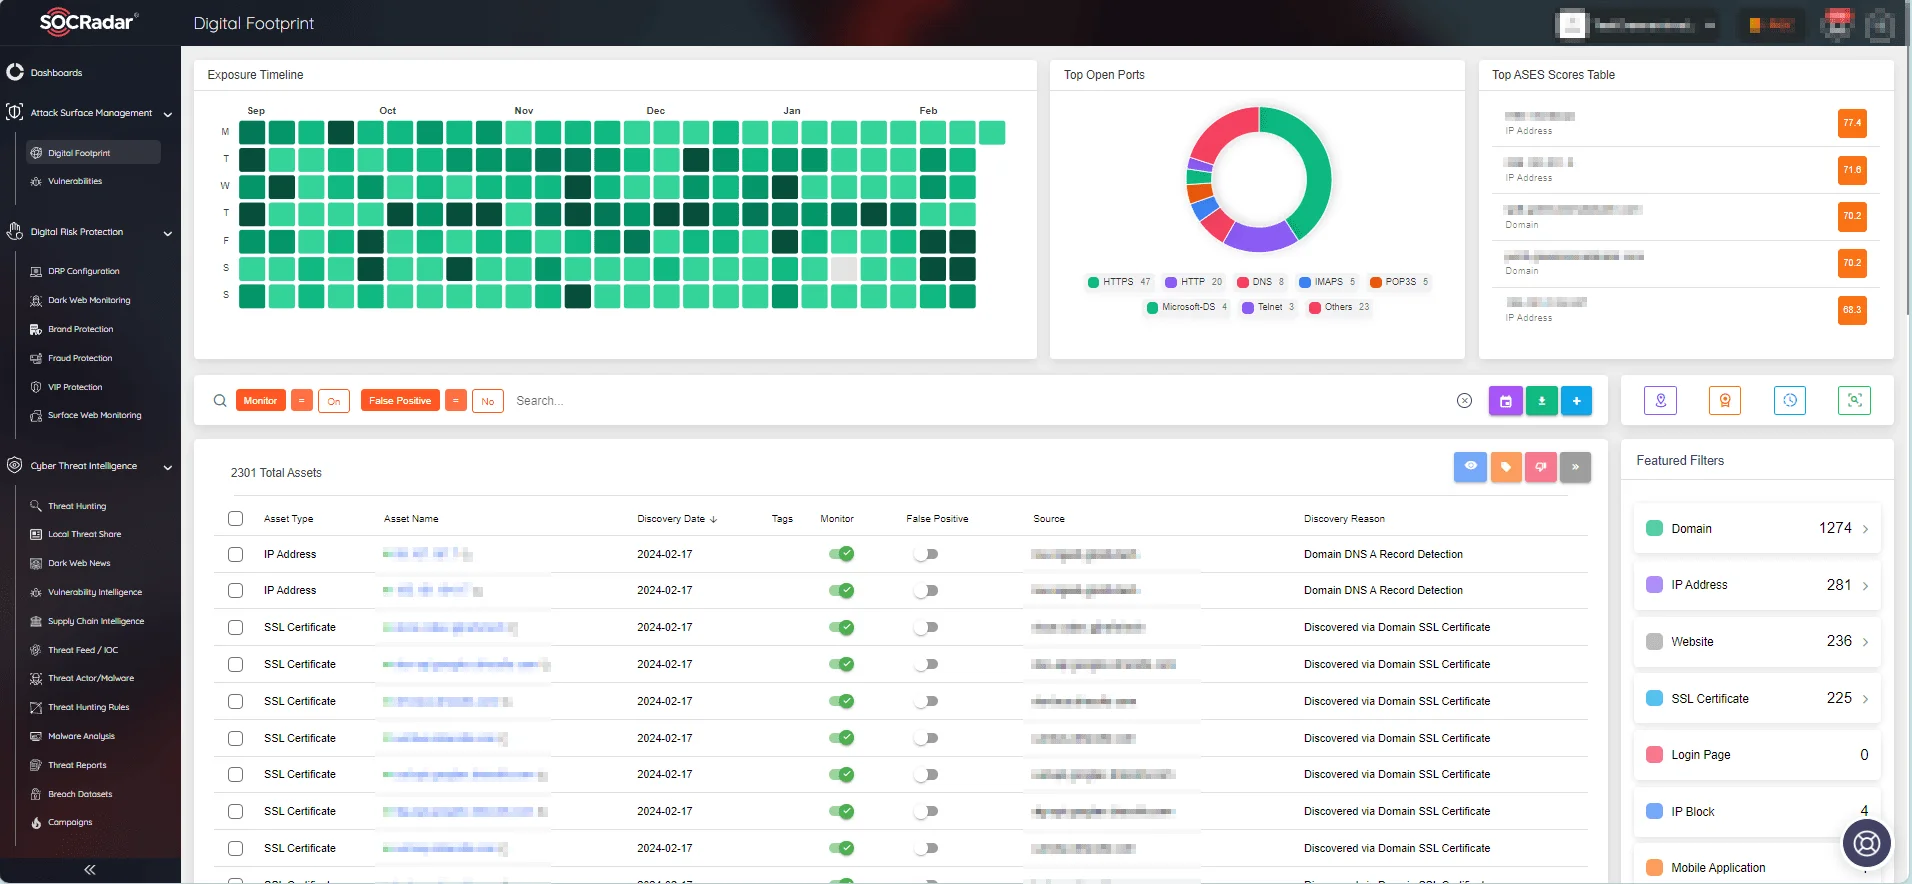Viewport: 1912px width, 884px height.
Task: Open the help lifebuoy widget
Action: 1867,844
